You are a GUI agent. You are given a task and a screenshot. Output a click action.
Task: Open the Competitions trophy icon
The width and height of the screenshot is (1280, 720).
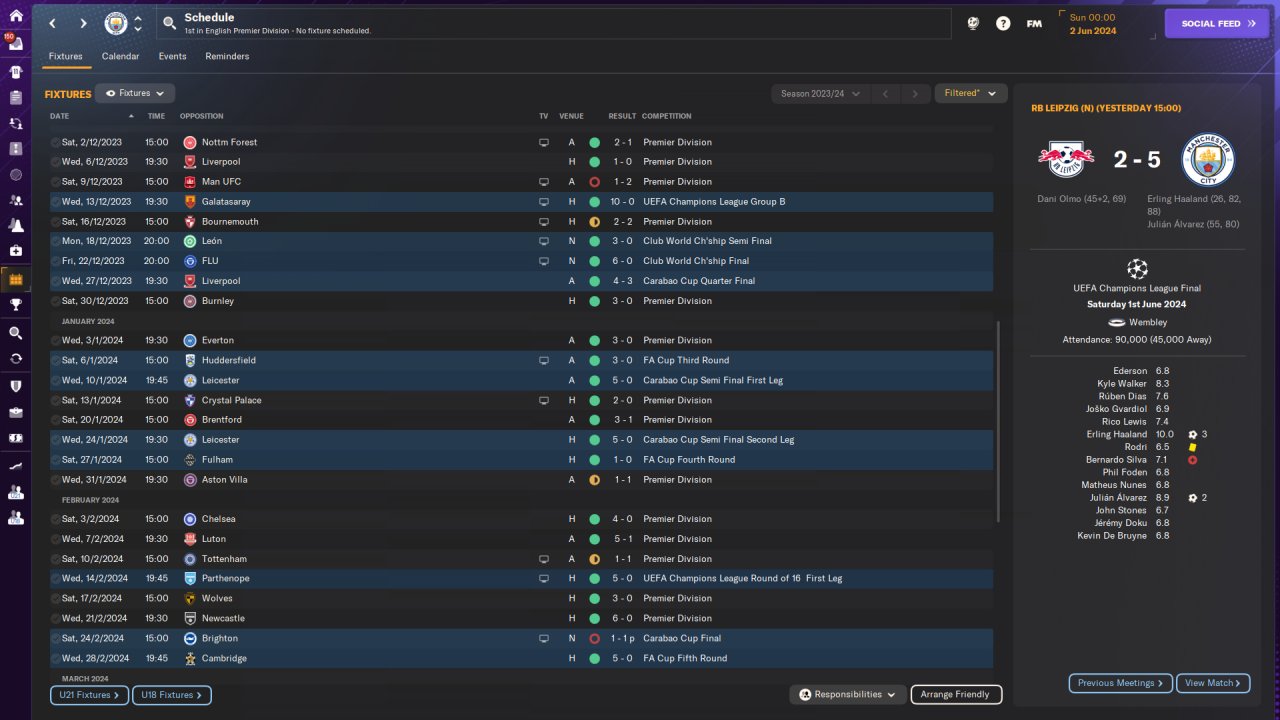15,306
